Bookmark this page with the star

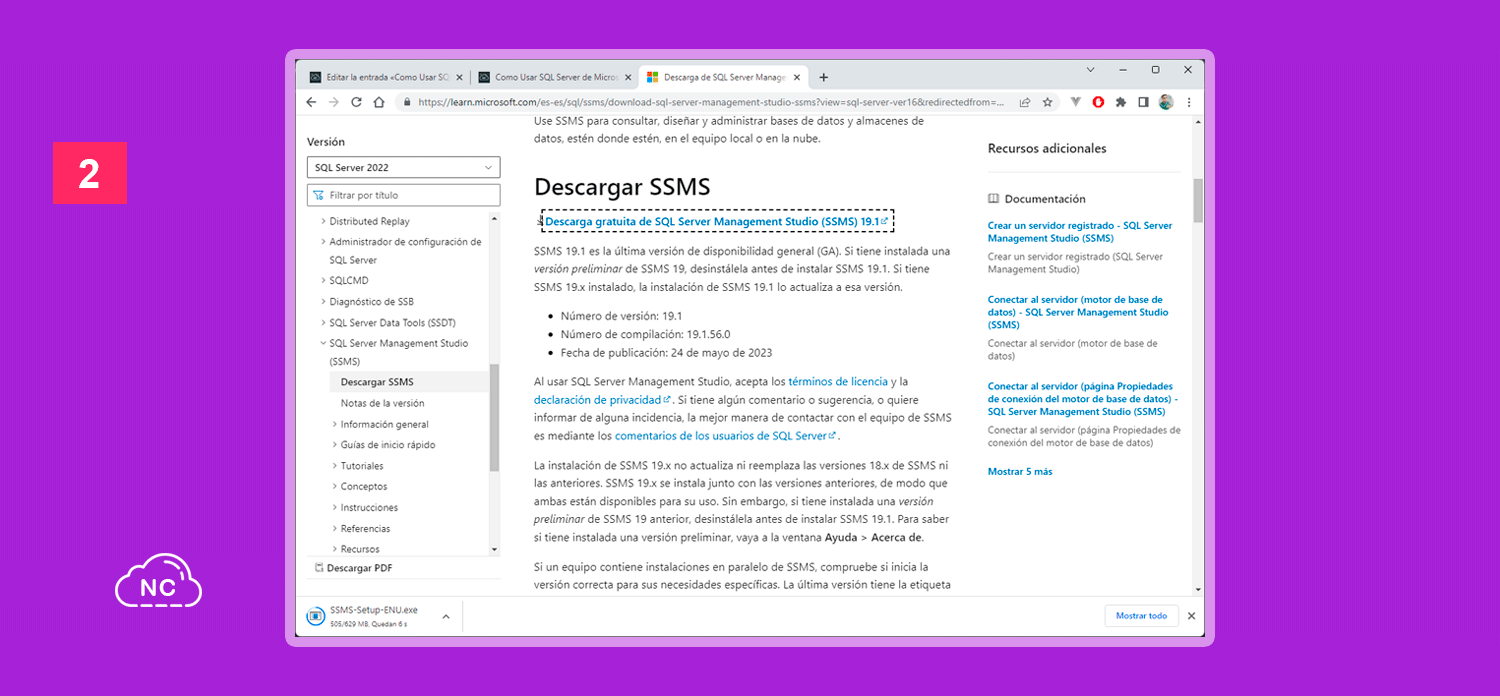tap(1048, 102)
